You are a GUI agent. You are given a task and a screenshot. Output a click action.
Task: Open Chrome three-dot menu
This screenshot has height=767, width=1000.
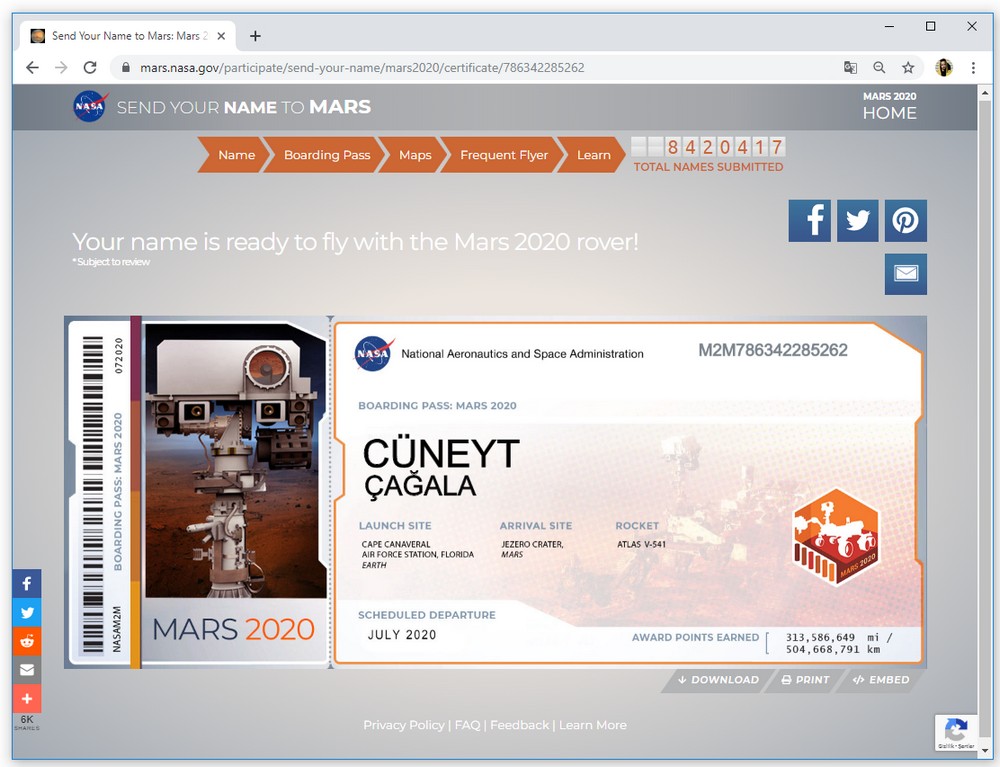[x=973, y=68]
